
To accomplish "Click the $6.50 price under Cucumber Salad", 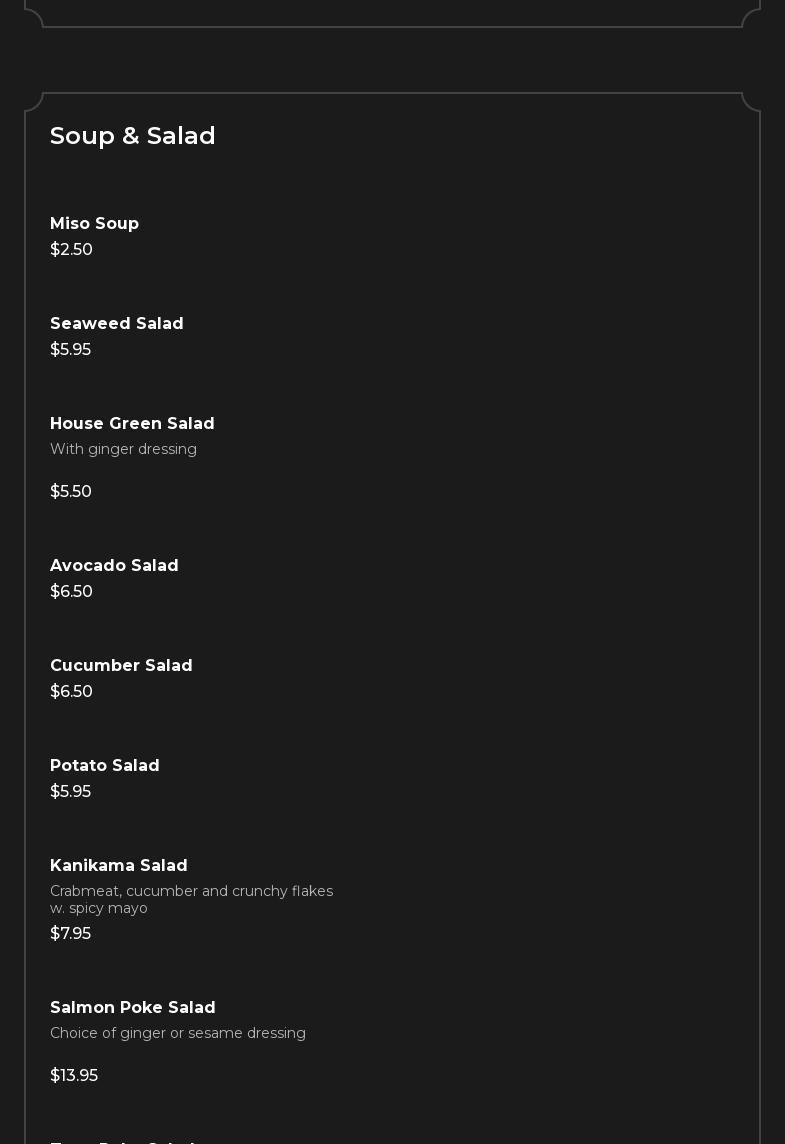I will [x=71, y=692].
